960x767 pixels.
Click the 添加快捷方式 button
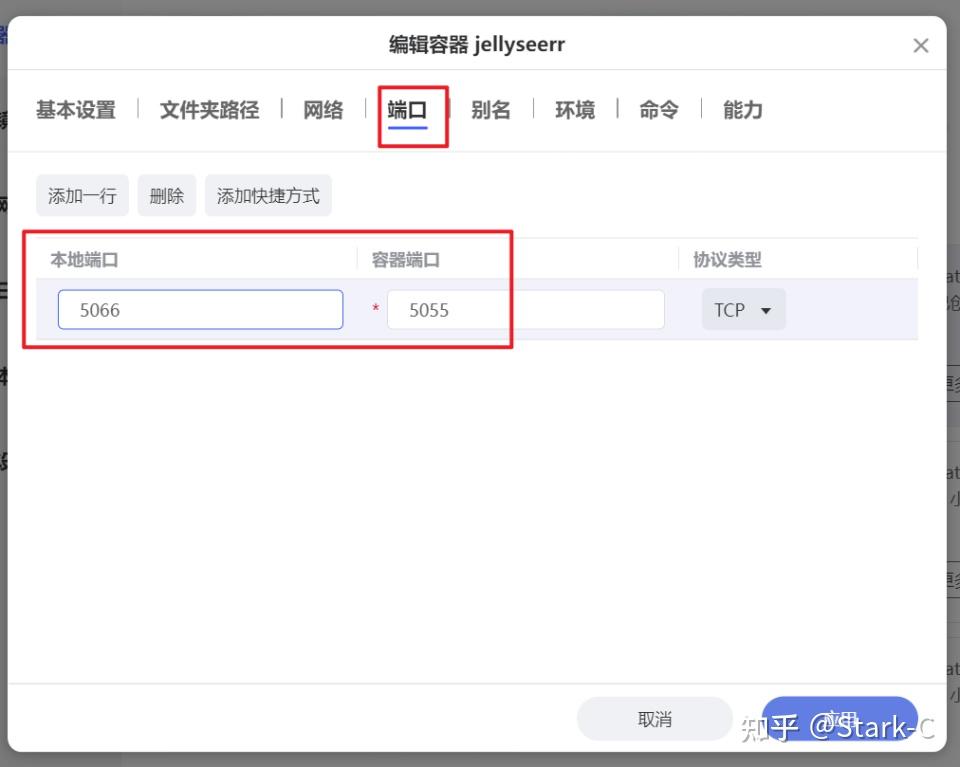(x=268, y=195)
